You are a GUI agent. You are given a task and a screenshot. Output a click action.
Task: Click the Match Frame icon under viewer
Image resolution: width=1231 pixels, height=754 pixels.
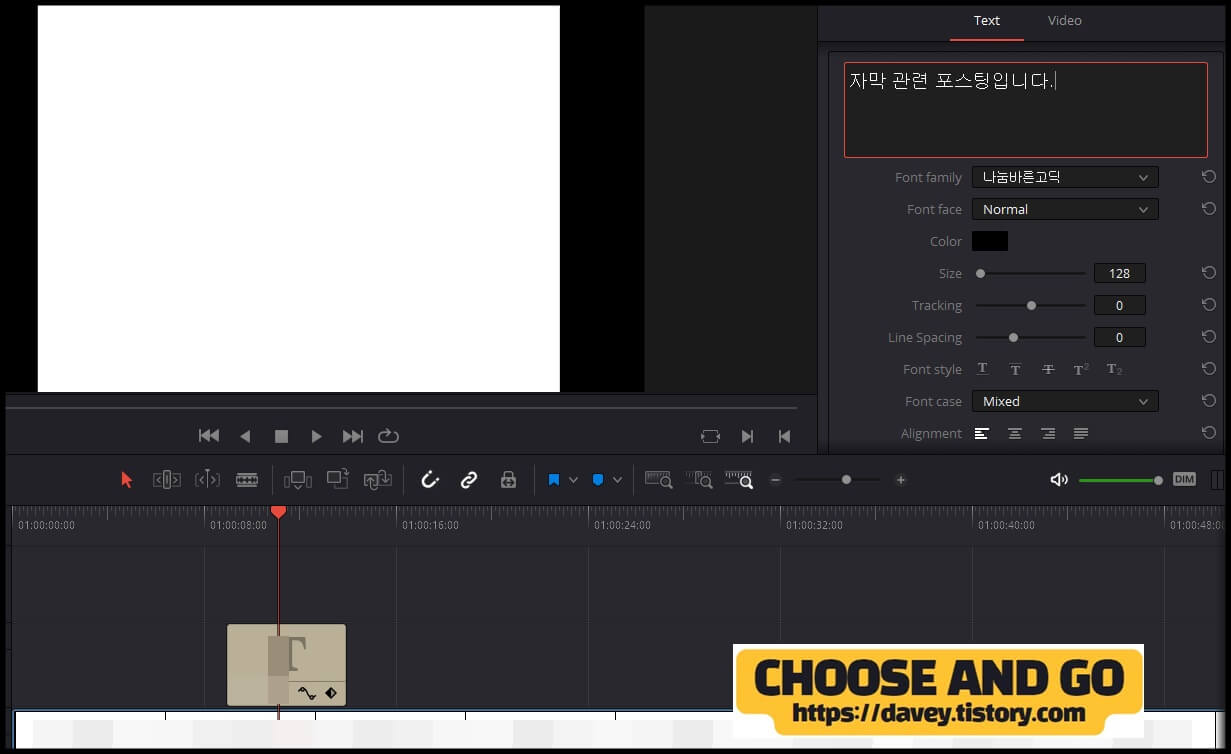710,436
